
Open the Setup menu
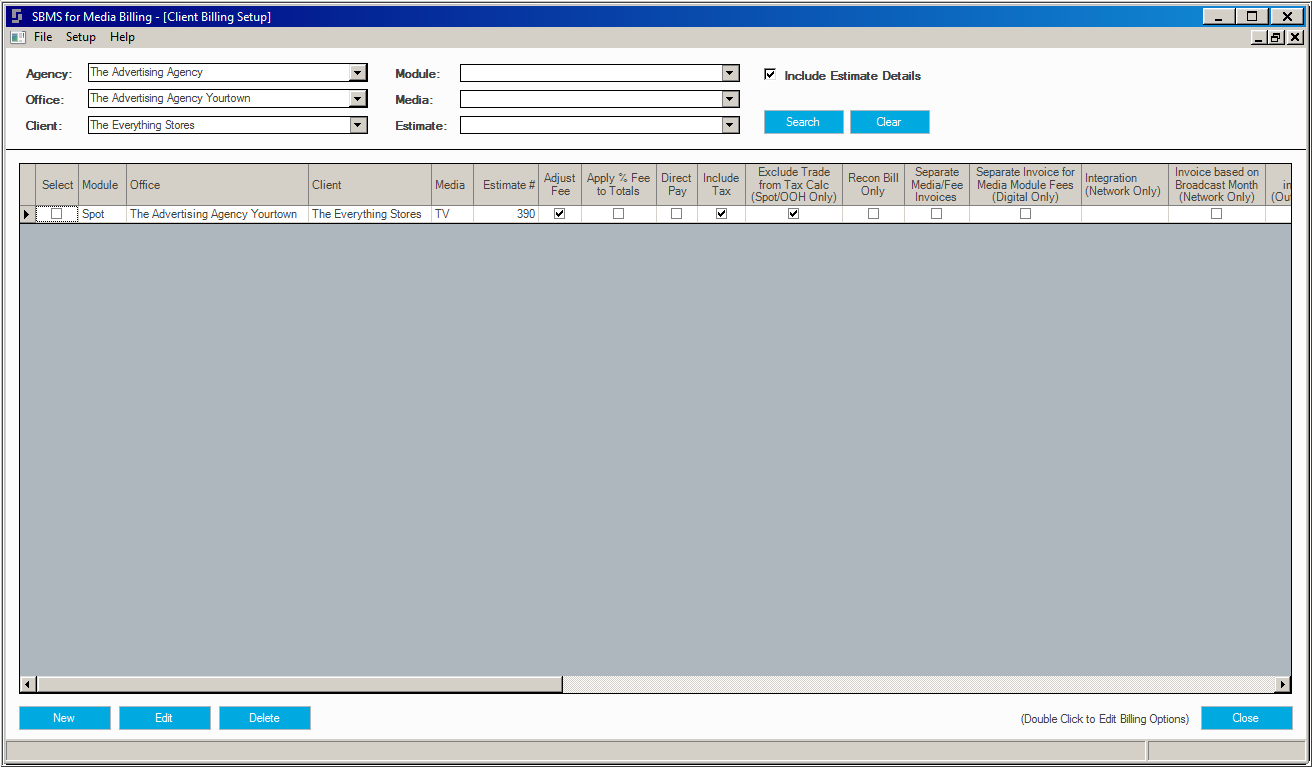point(81,37)
